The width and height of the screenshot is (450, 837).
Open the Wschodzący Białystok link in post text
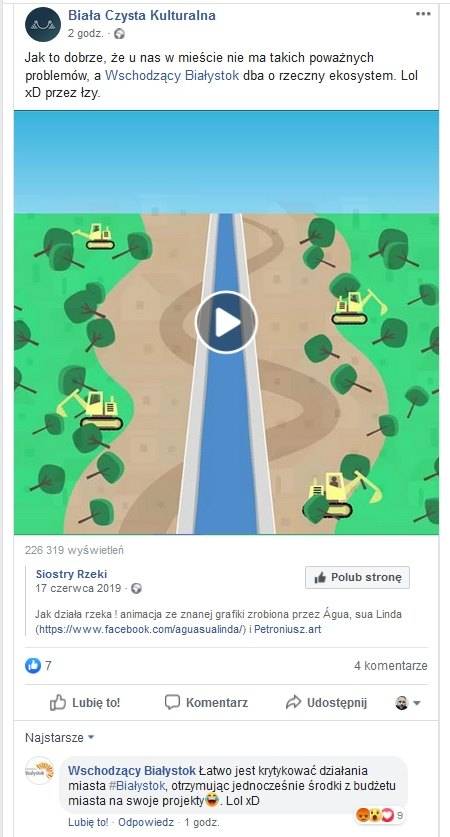tap(172, 75)
